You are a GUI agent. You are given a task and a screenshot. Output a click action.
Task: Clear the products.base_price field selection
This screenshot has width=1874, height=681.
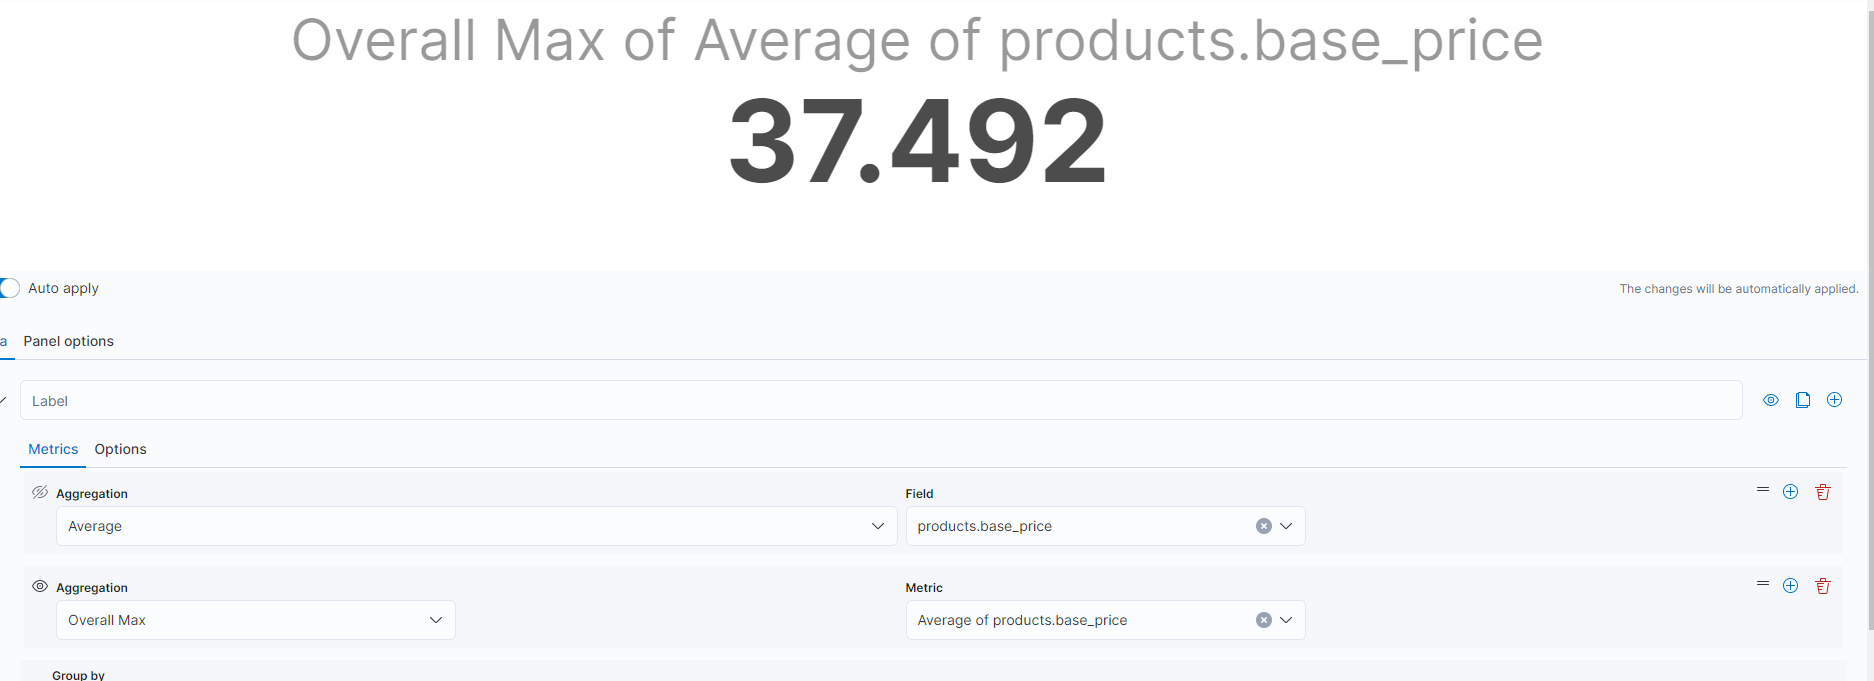tap(1264, 526)
